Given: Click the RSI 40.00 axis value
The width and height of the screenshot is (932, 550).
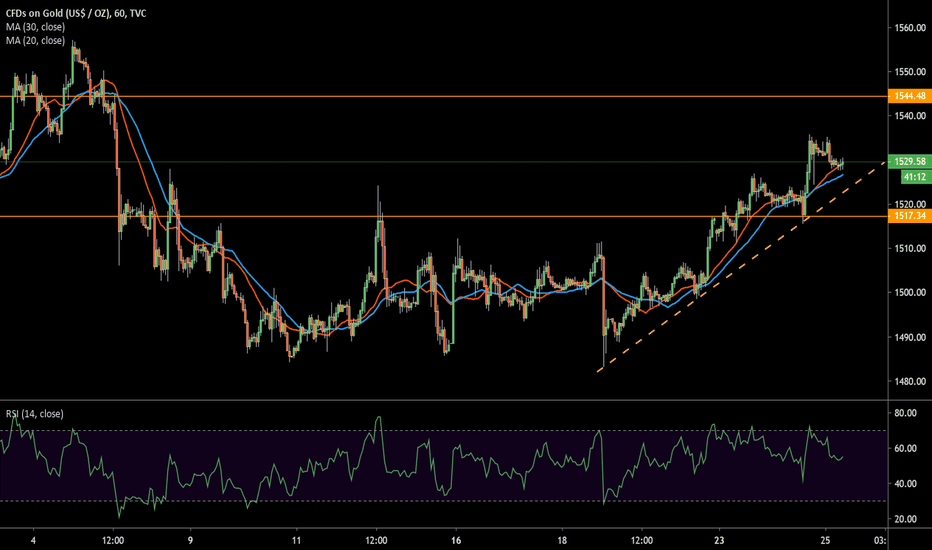Looking at the screenshot, I should [x=905, y=483].
